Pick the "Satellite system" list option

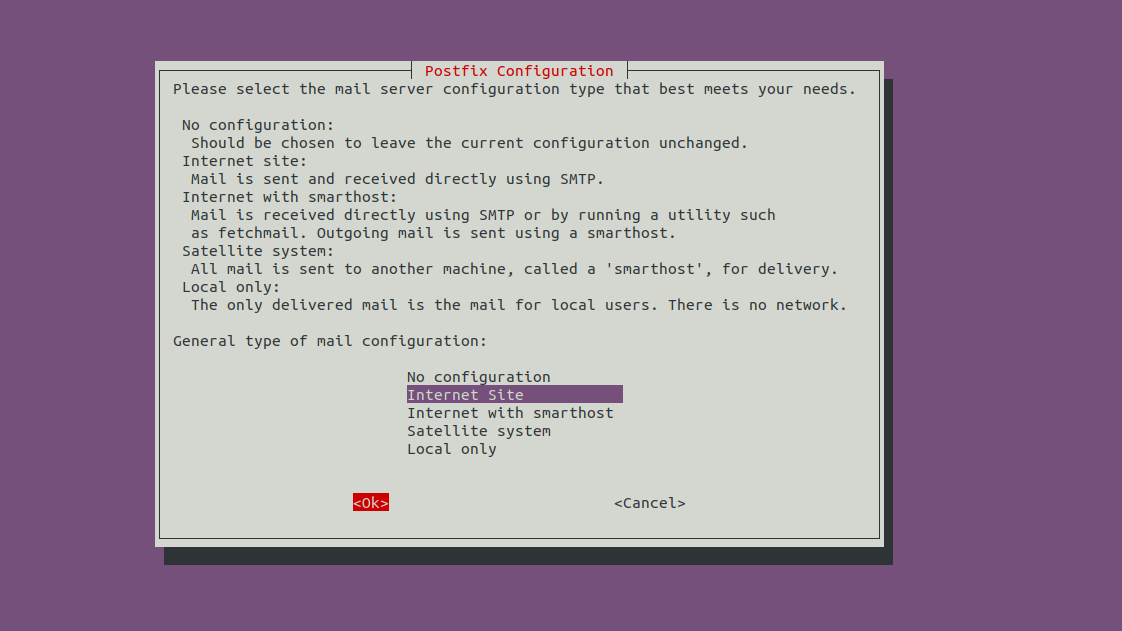tap(479, 431)
